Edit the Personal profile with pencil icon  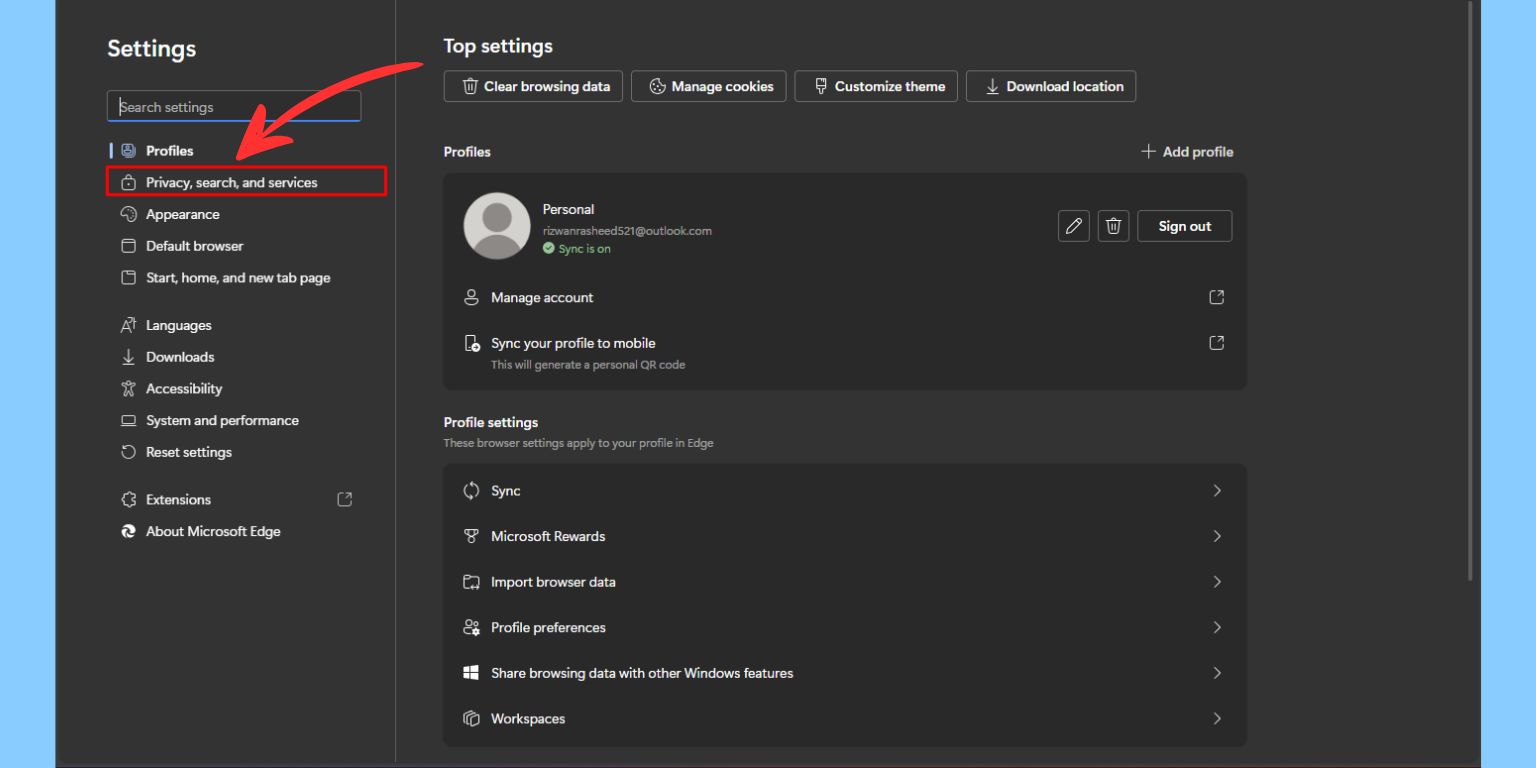(x=1074, y=226)
